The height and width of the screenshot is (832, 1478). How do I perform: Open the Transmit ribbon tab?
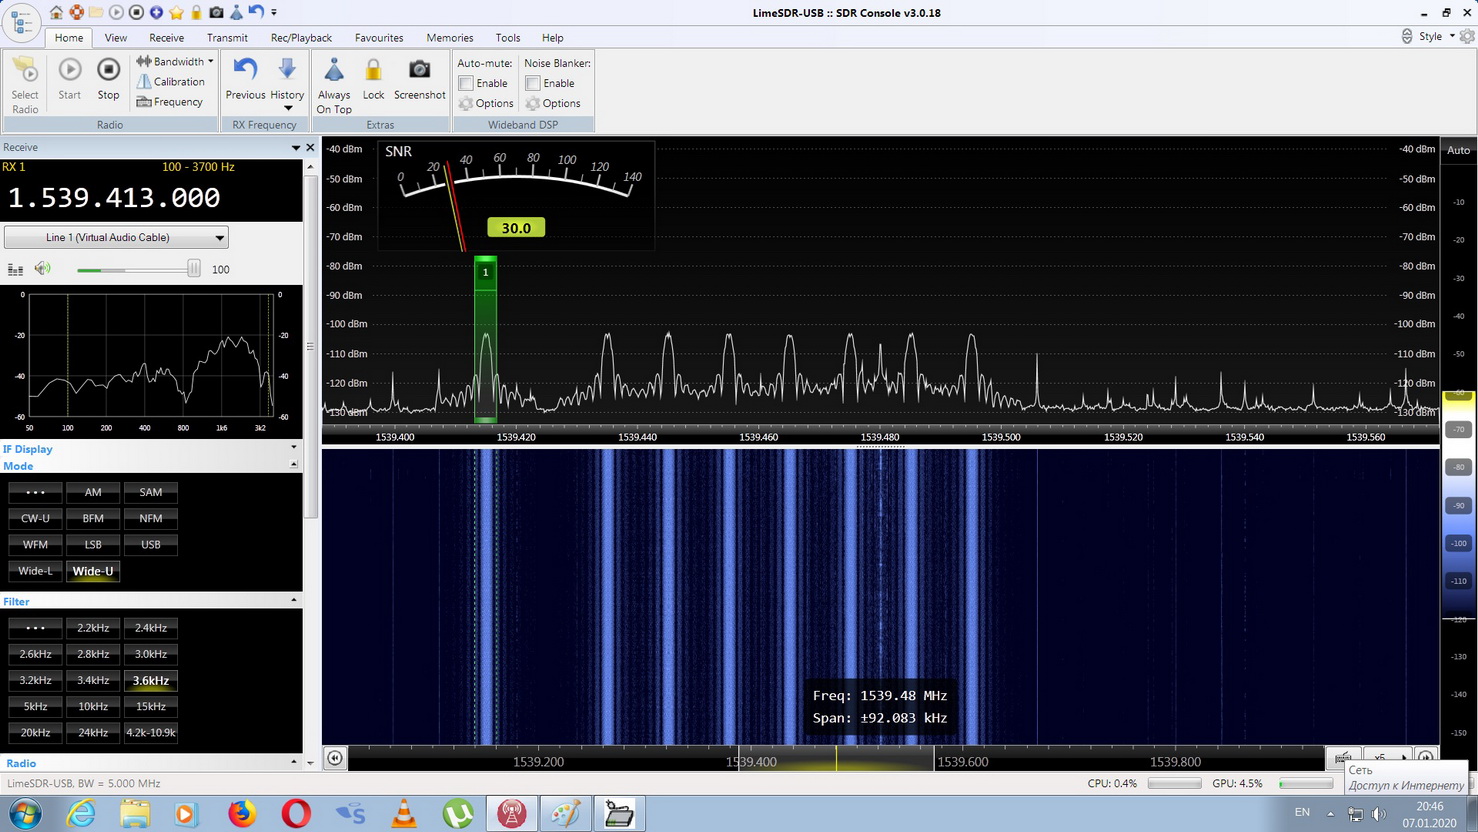[227, 38]
